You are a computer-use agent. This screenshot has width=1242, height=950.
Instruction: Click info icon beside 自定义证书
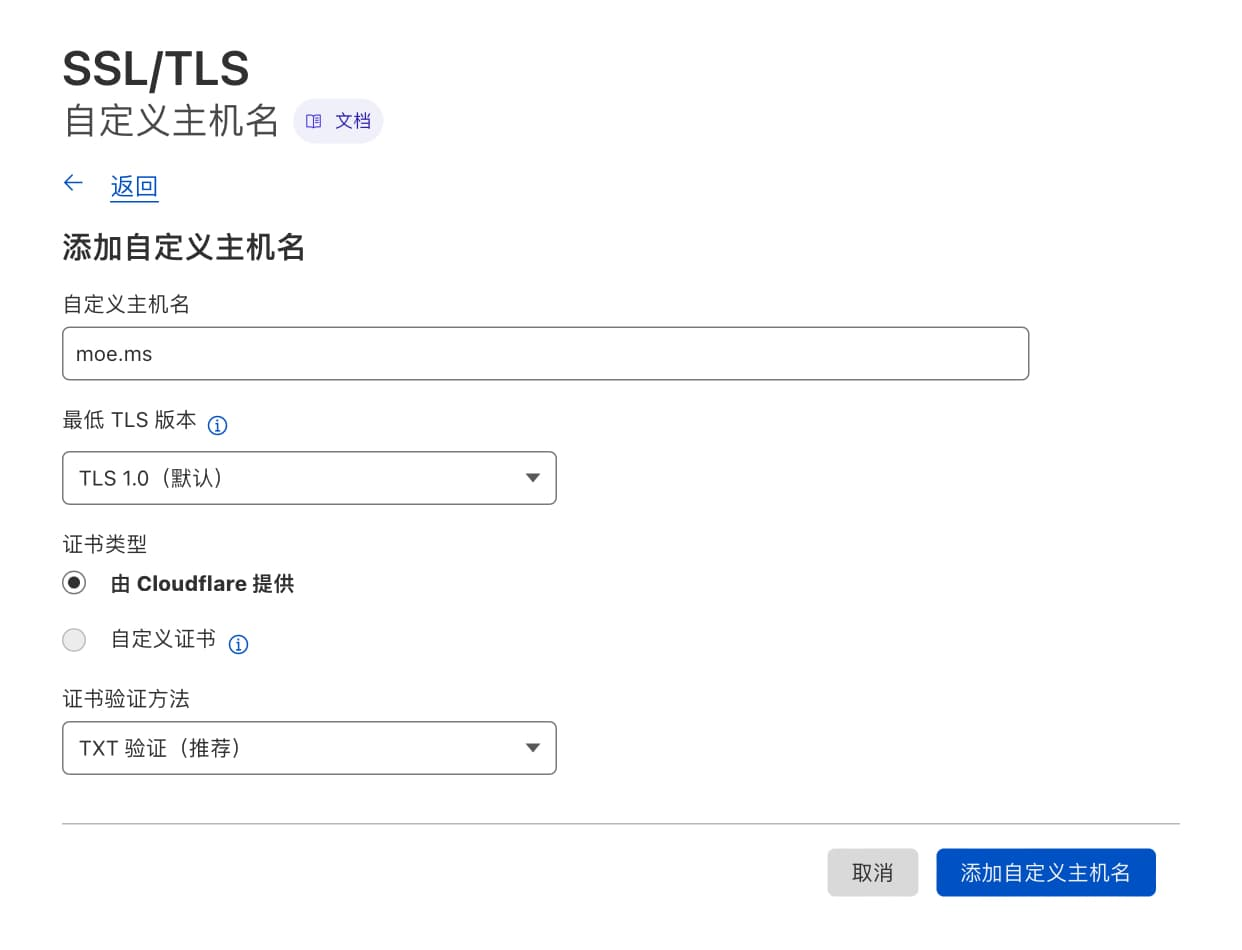238,644
